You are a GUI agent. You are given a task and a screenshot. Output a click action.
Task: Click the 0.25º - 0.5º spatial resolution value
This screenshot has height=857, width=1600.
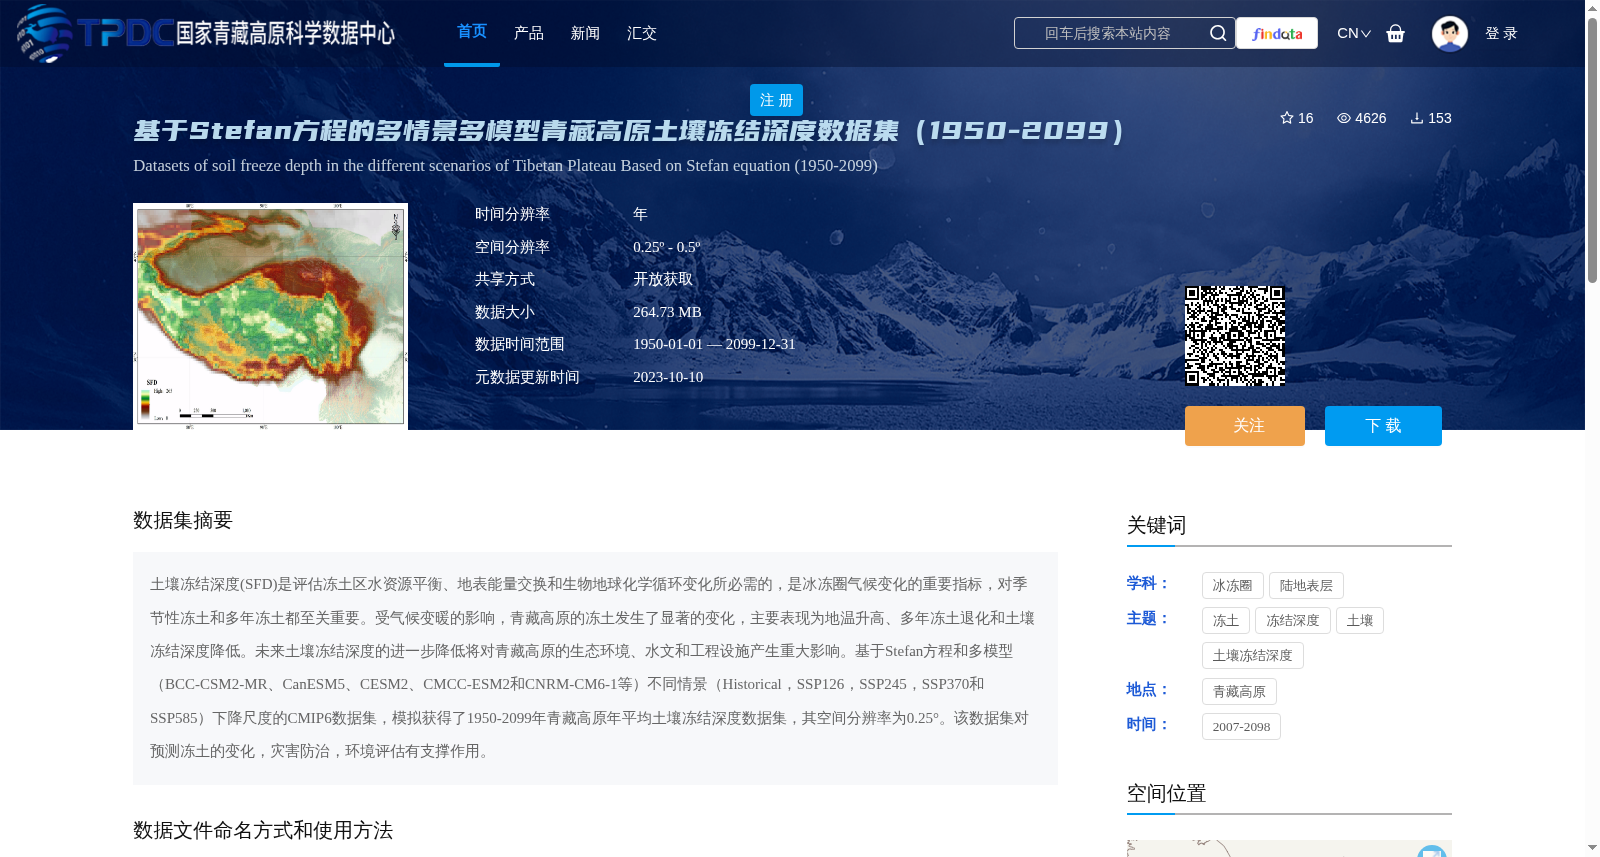point(667,247)
